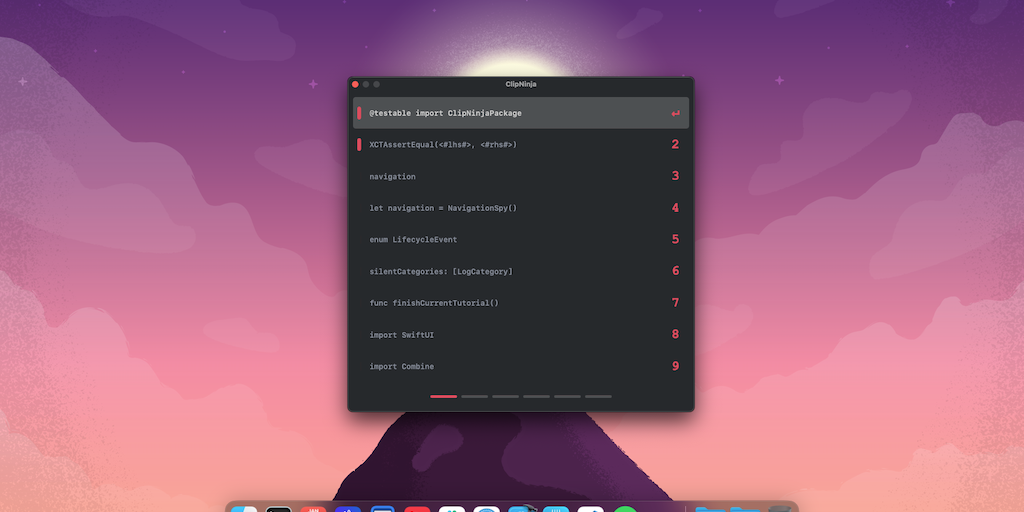Click shortcut number 8

click(x=675, y=334)
